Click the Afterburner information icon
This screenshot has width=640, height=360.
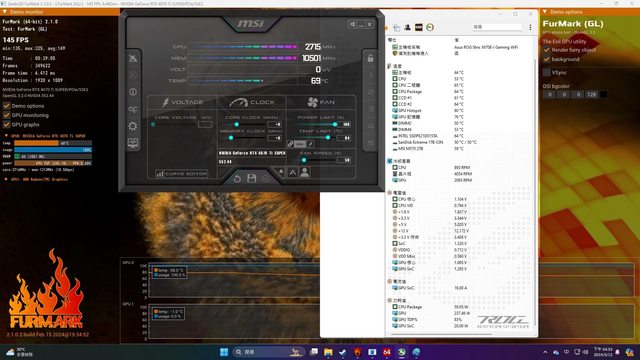[133, 92]
